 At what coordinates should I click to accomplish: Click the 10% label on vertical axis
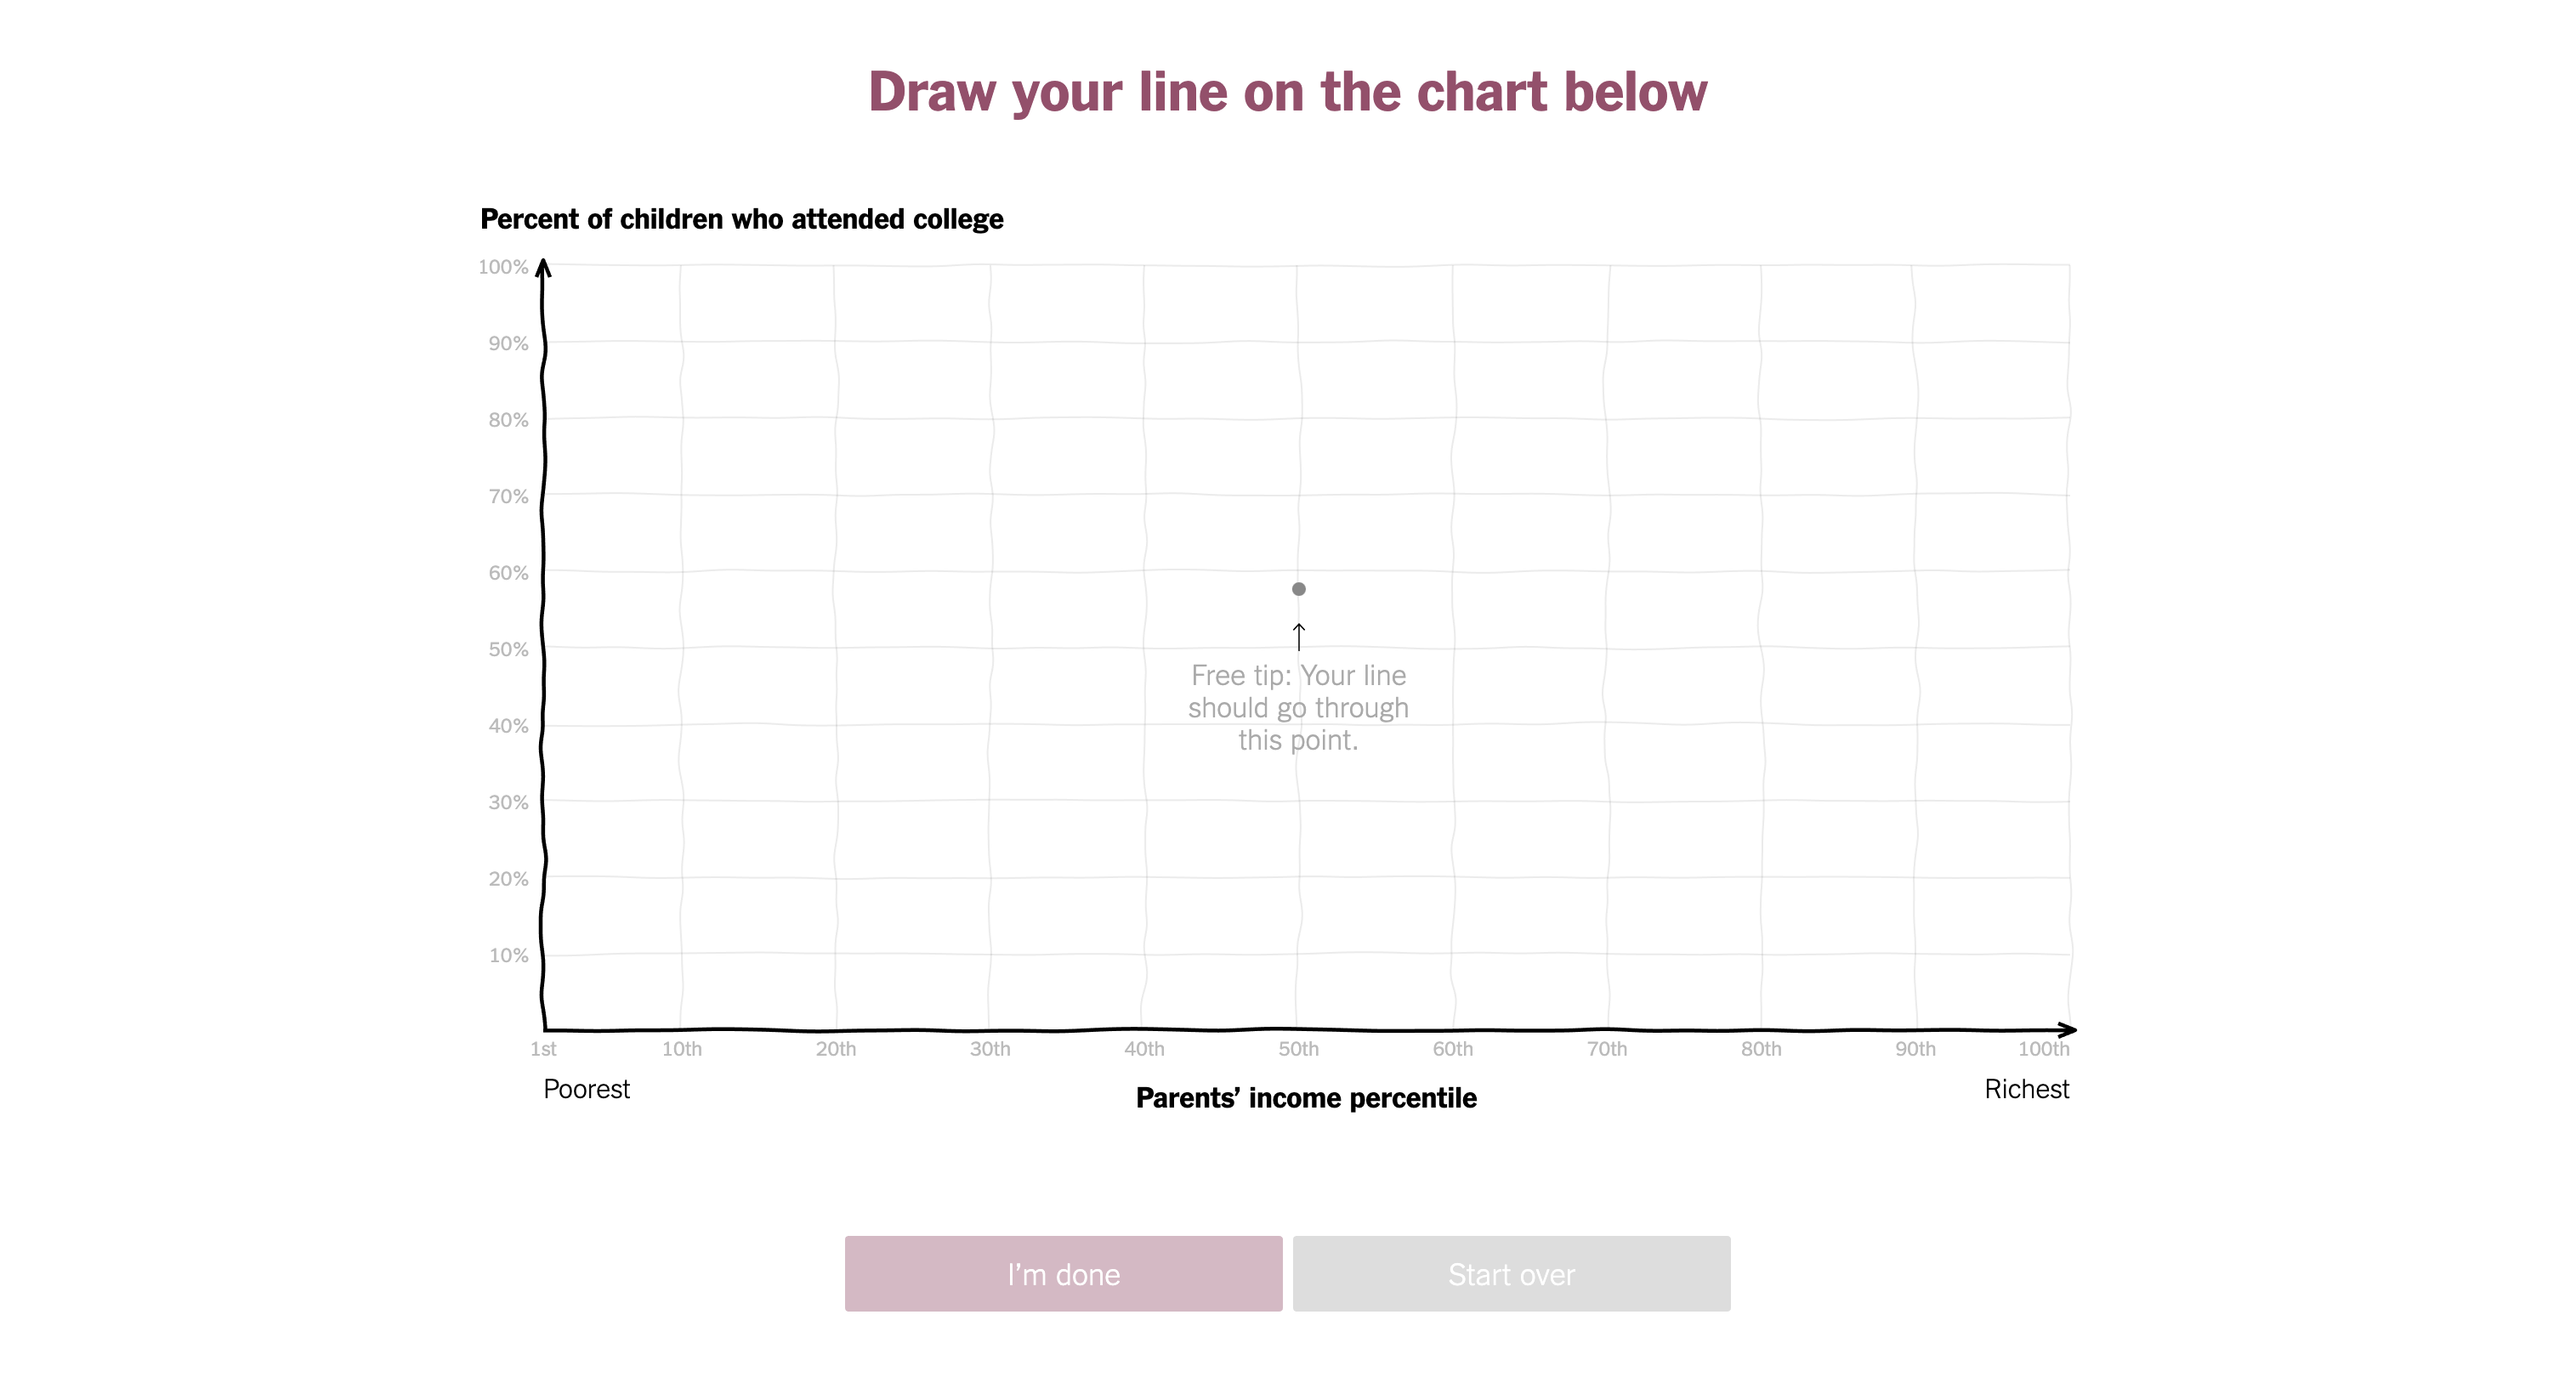tap(508, 955)
